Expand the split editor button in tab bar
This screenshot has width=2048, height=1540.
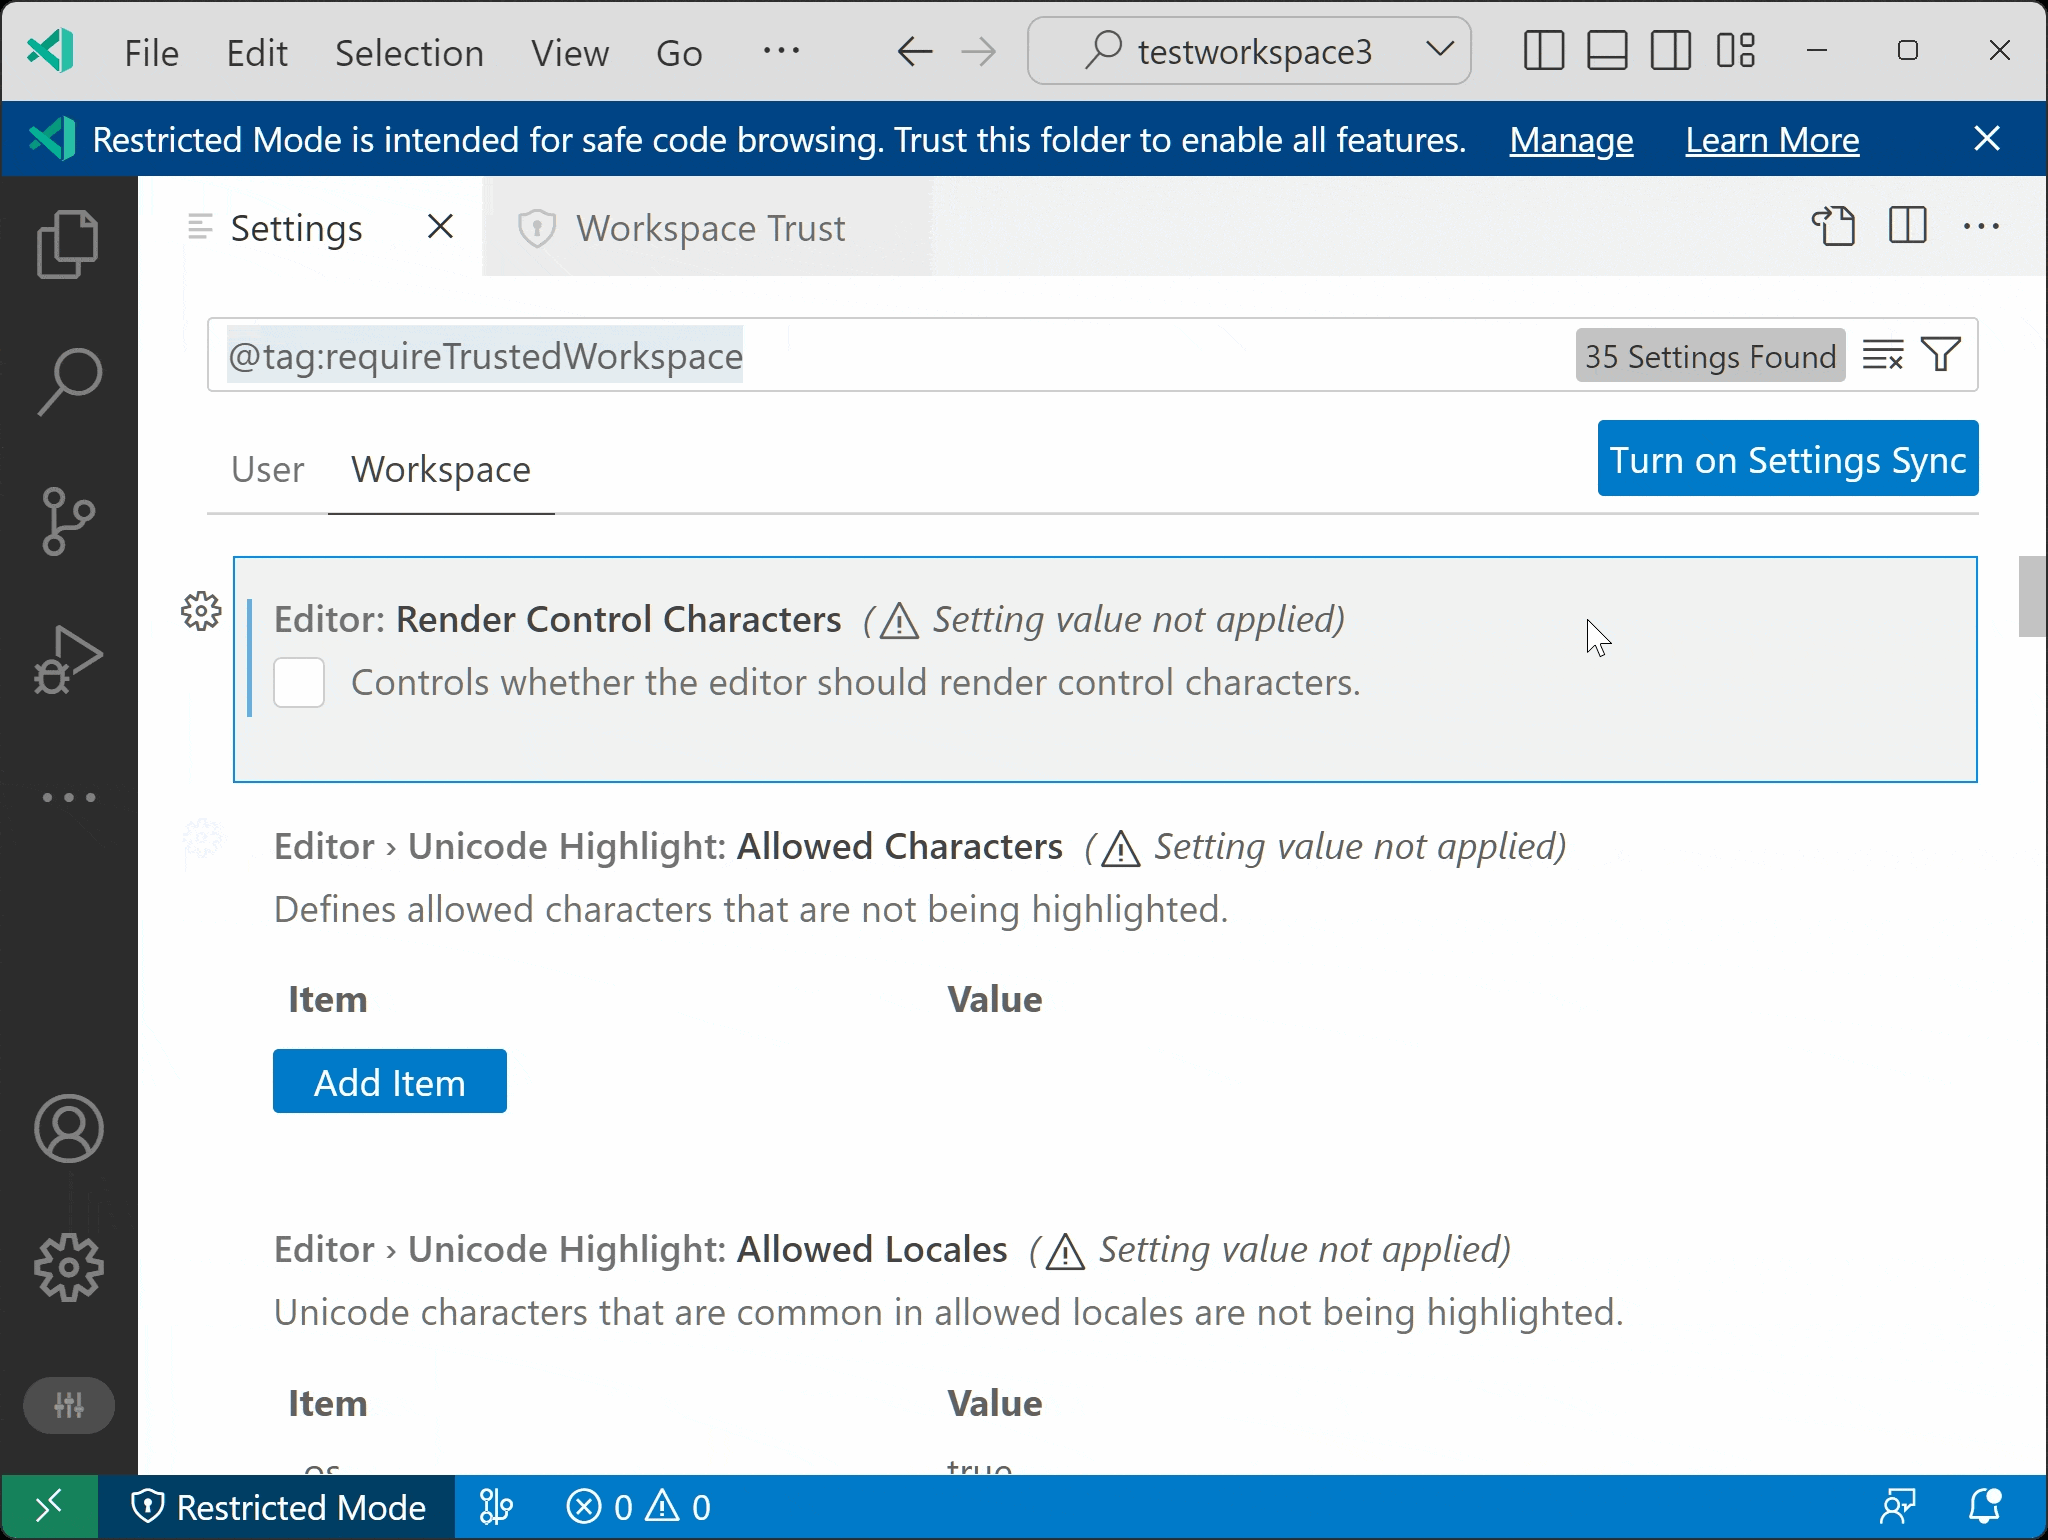pos(1907,226)
